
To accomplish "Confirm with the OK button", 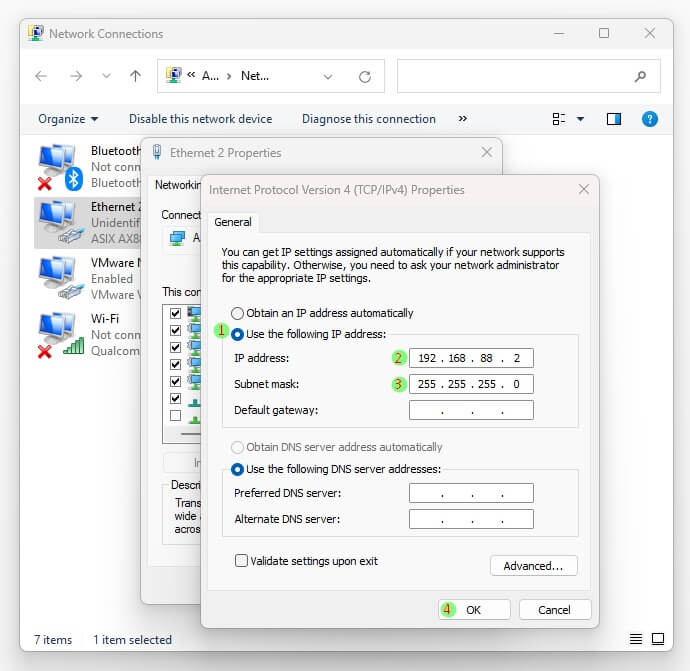I will pos(474,610).
